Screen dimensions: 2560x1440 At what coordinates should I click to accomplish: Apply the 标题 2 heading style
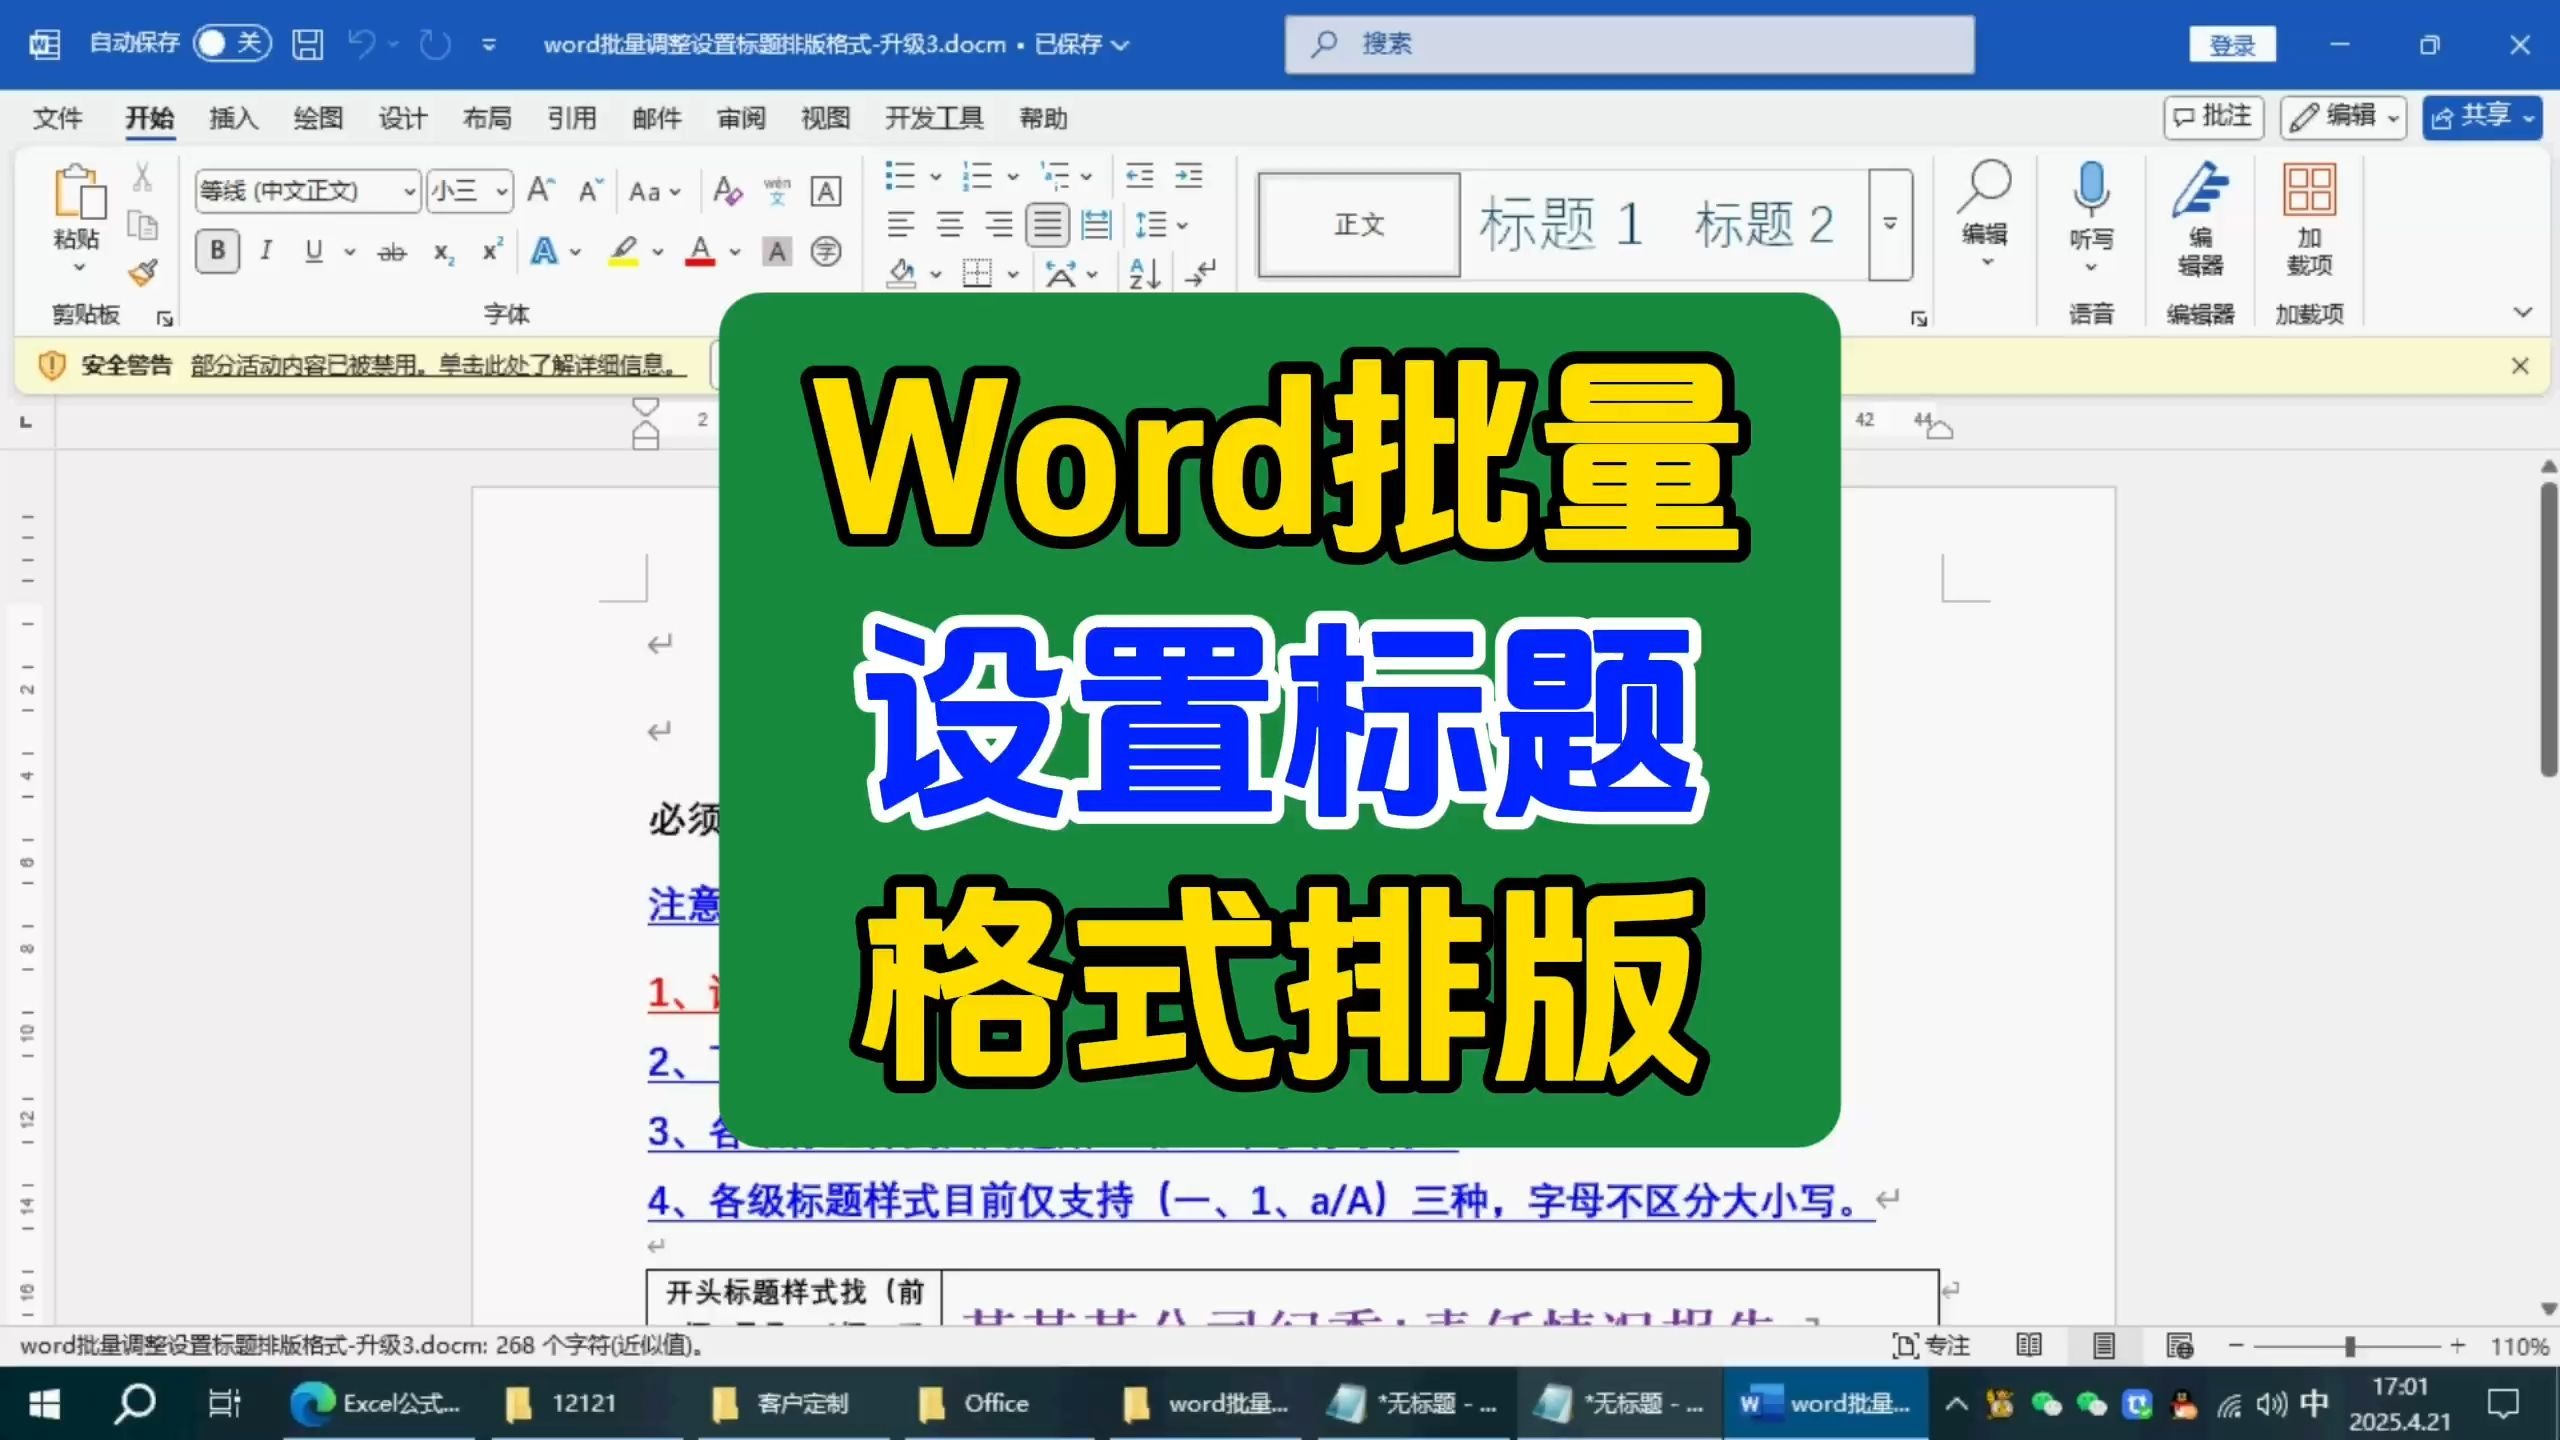click(1764, 224)
